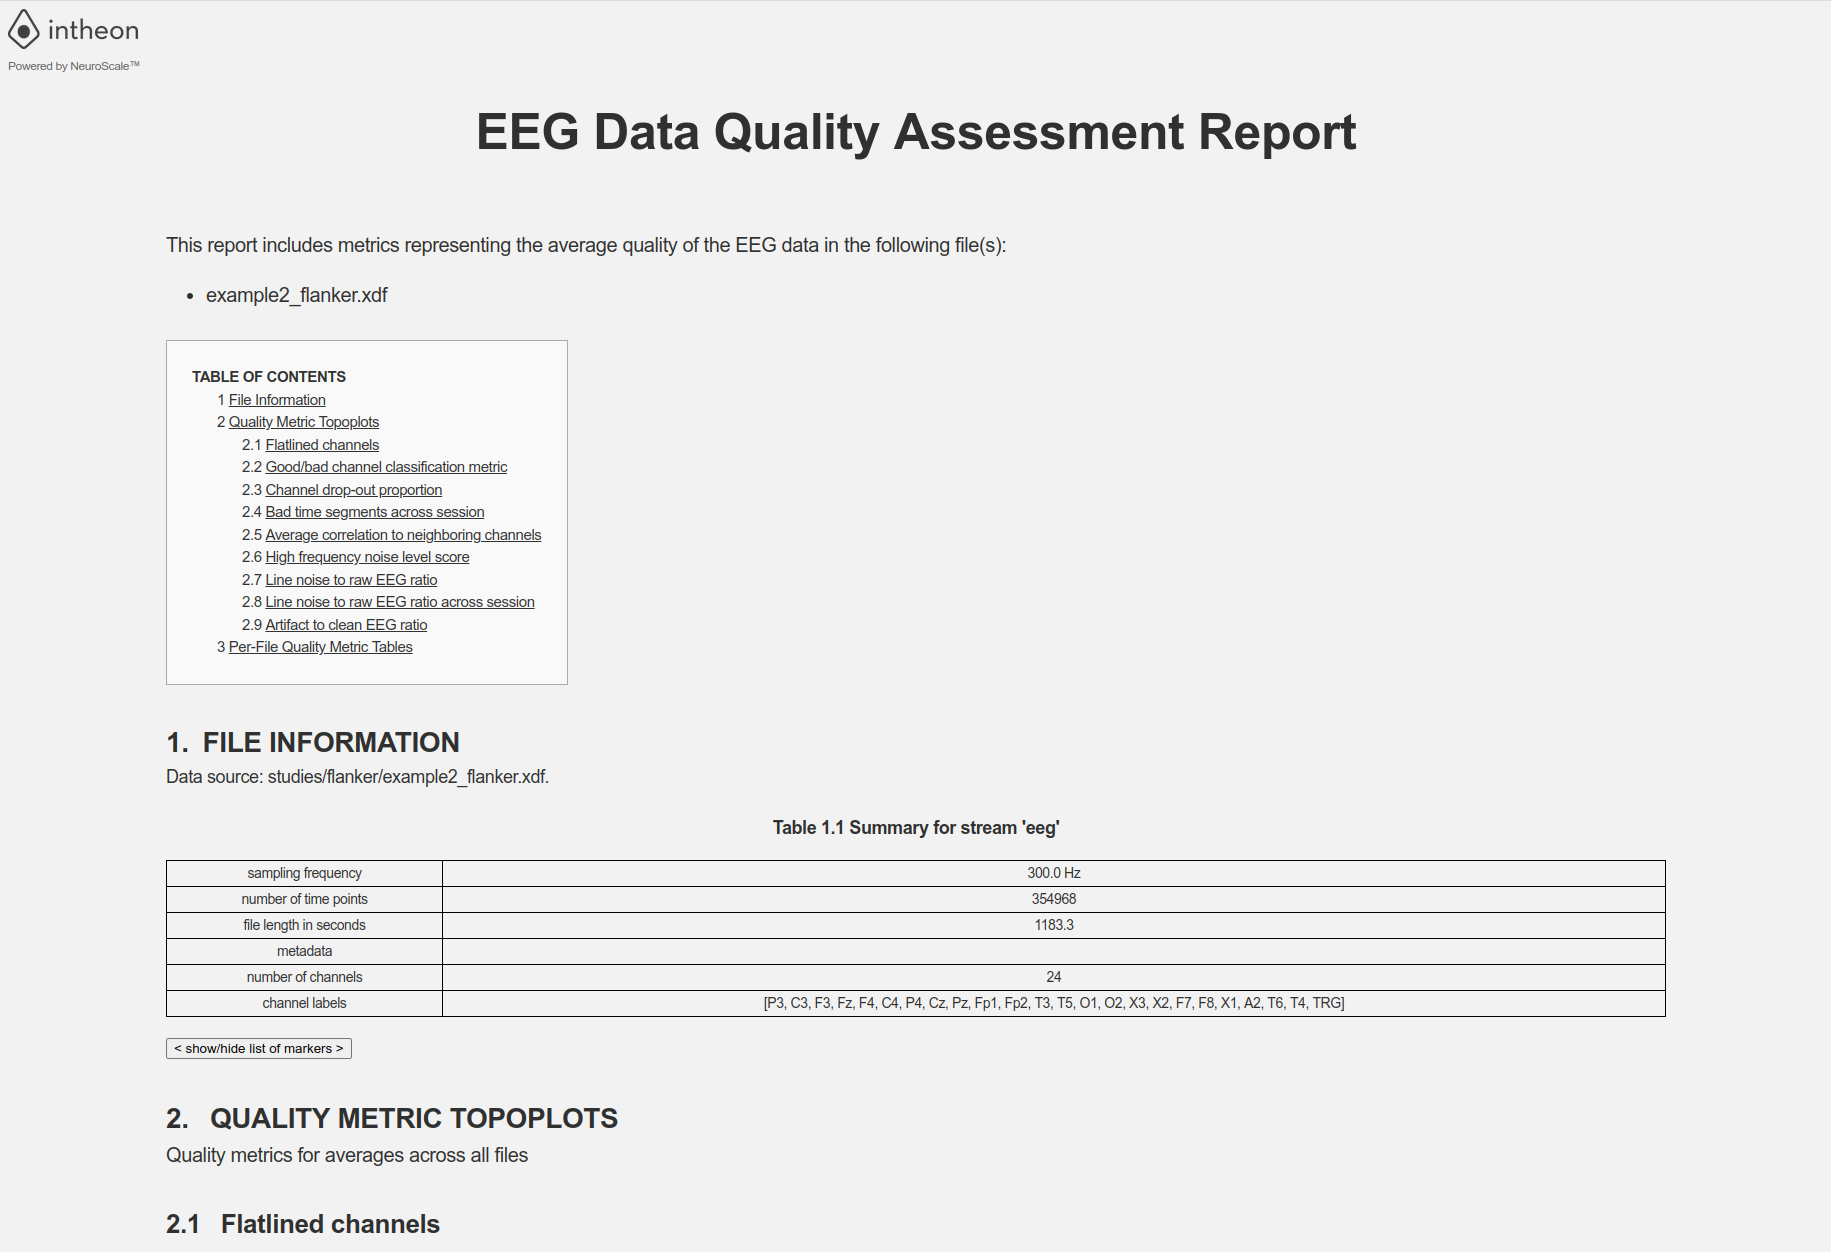
Task: Click the EEG Data Quality Assessment Report title
Action: (x=915, y=132)
